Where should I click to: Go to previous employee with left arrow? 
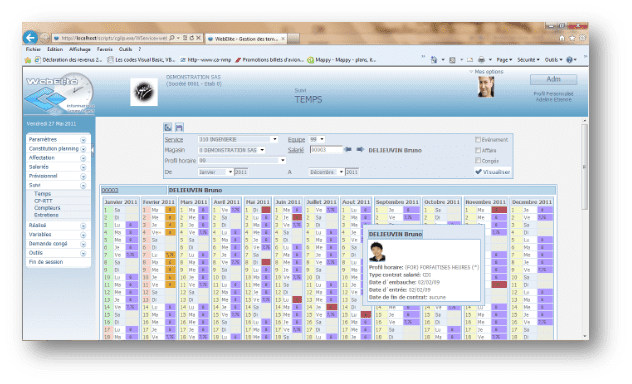(x=347, y=149)
